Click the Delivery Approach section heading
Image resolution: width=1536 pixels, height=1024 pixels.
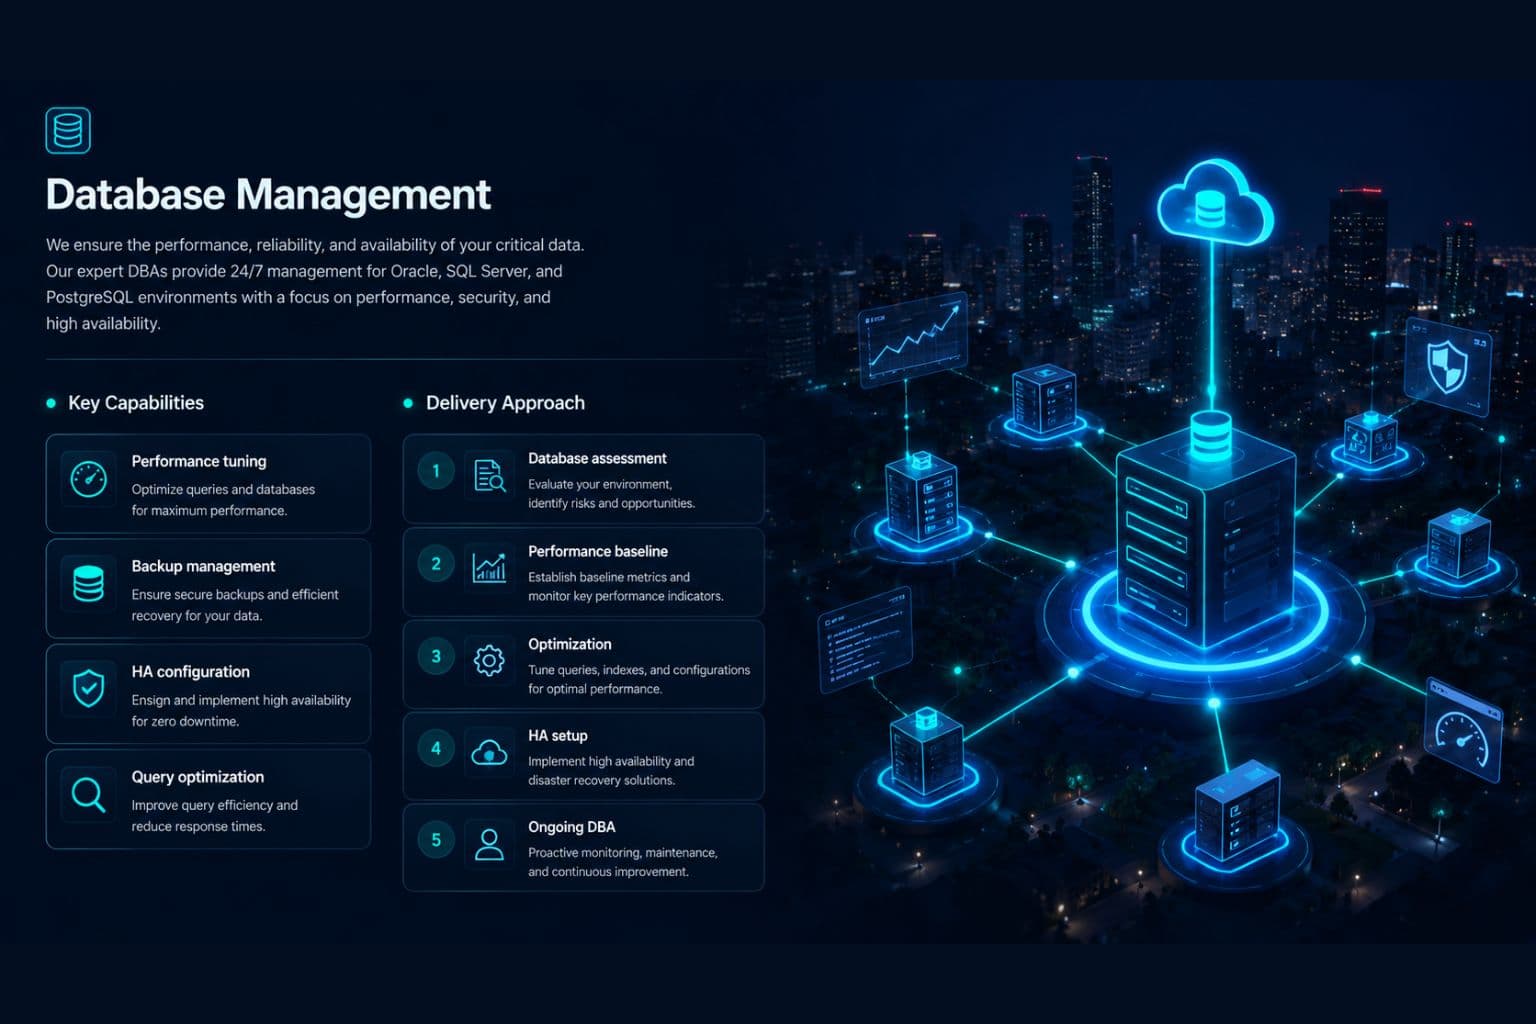coord(505,403)
